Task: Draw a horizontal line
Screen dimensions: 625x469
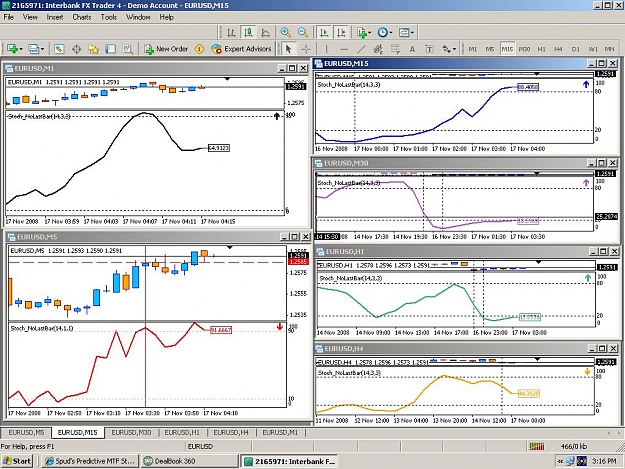Action: [344, 49]
